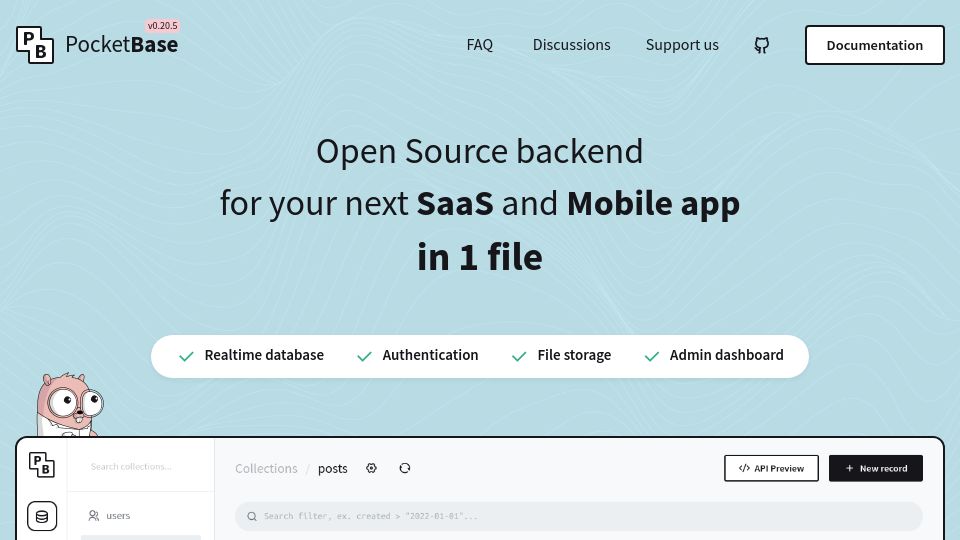Screen dimensions: 960x540
Task: Click the Collections breadcrumb
Action: tap(266, 468)
